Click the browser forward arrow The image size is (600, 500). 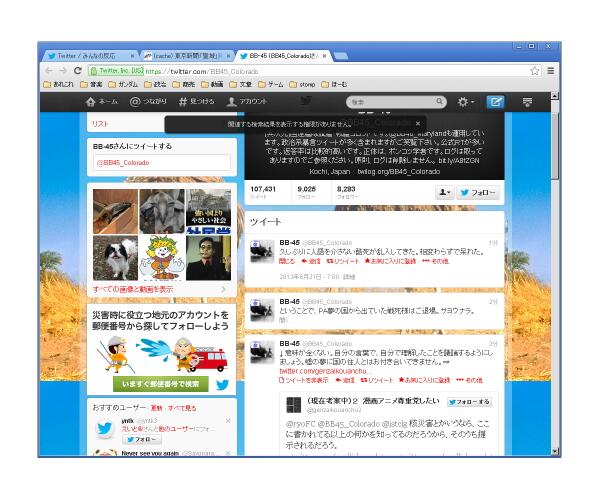(x=63, y=71)
